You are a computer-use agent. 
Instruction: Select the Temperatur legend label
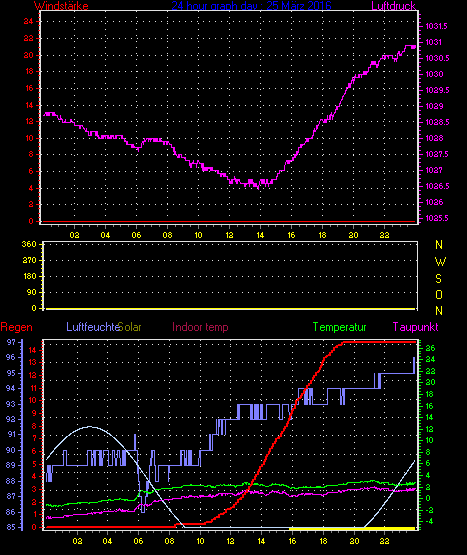340,327
